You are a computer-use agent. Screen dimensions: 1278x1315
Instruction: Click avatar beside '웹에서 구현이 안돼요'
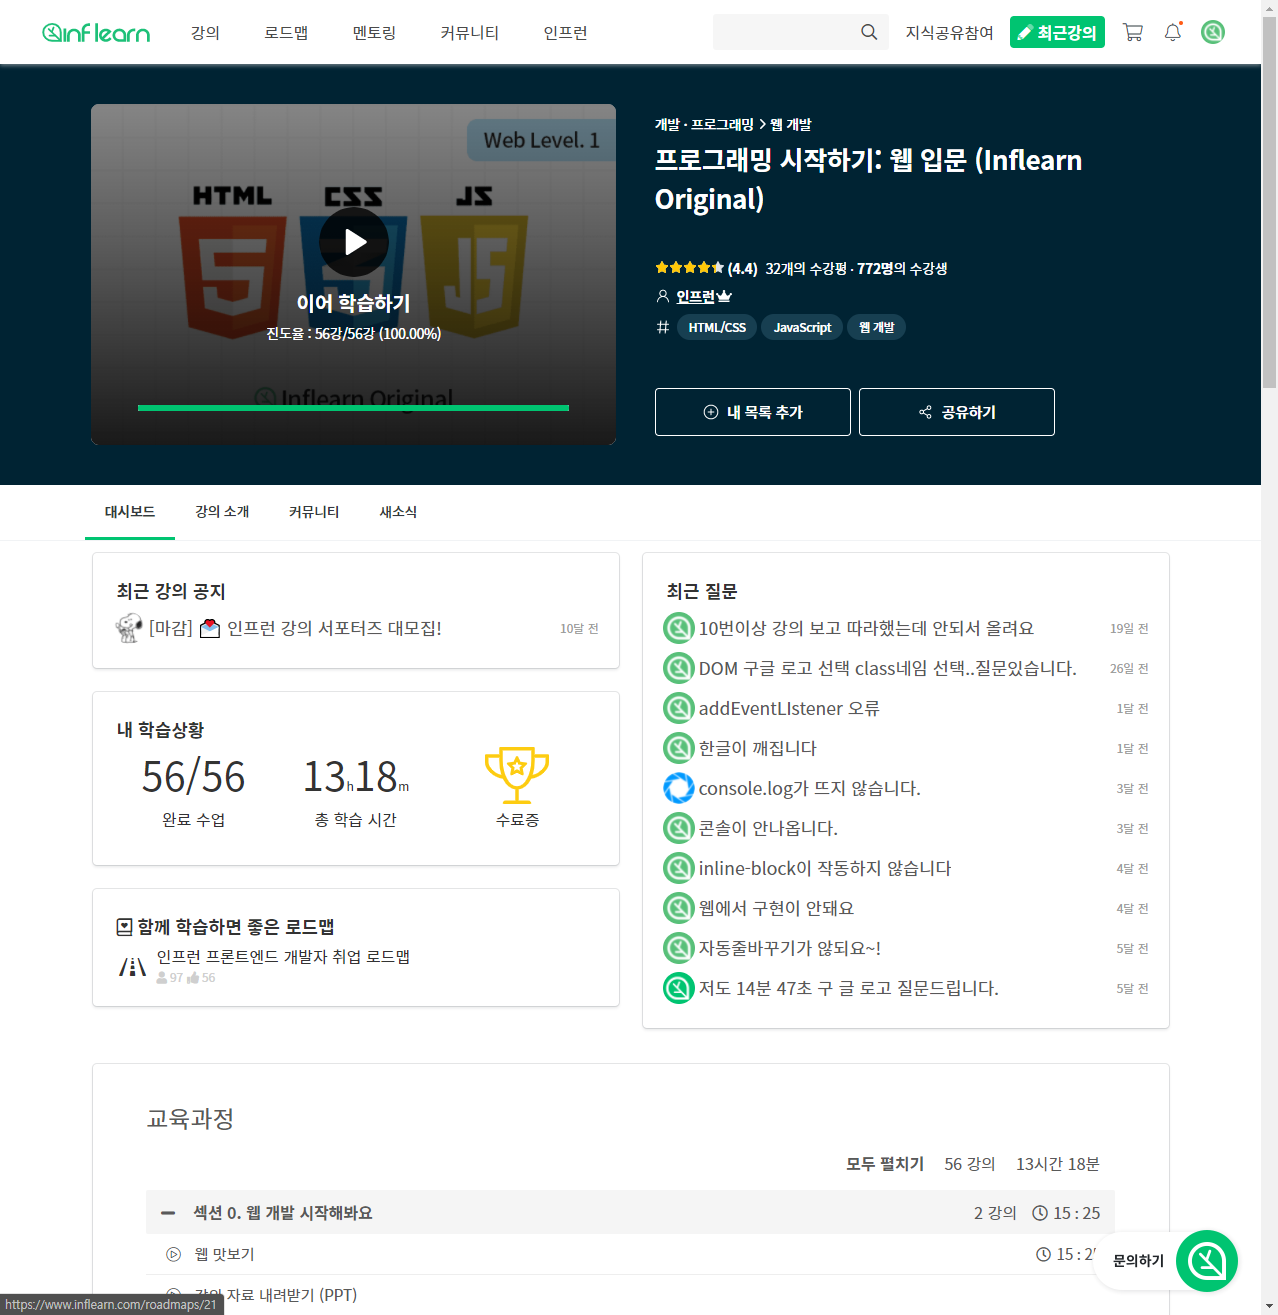[x=679, y=908]
